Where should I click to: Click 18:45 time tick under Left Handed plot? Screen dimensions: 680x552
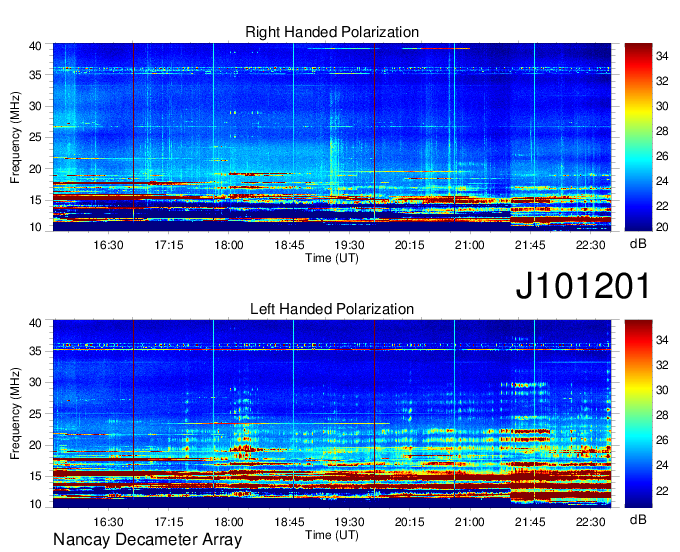tap(289, 522)
